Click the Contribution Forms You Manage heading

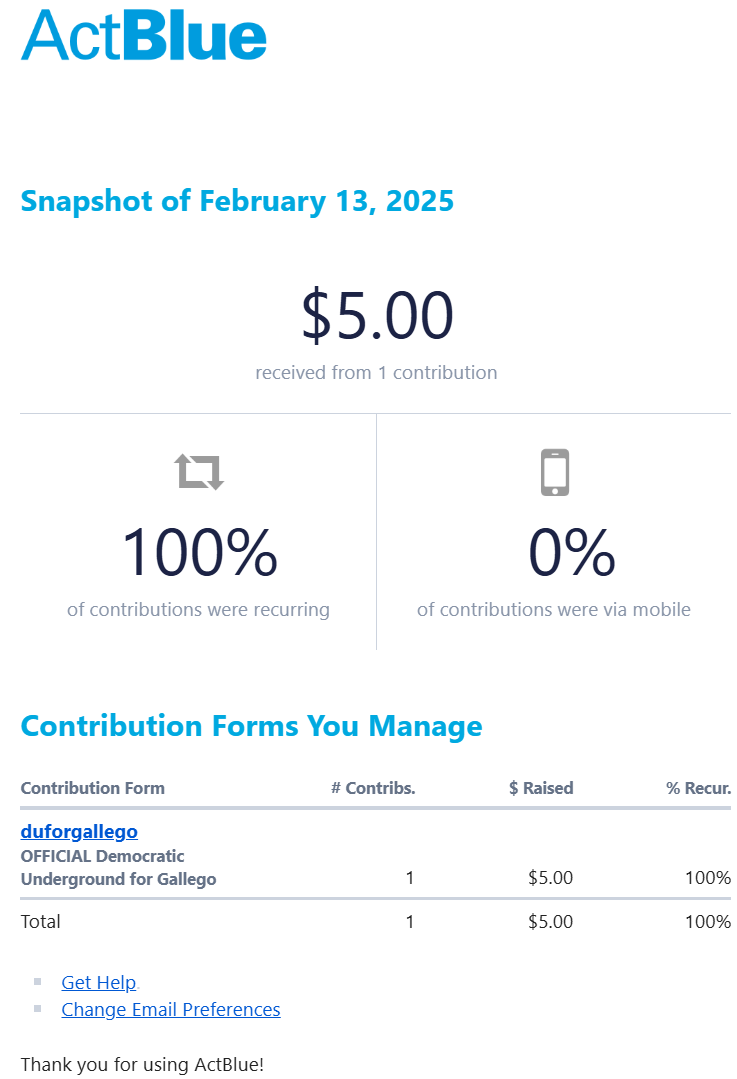(251, 726)
